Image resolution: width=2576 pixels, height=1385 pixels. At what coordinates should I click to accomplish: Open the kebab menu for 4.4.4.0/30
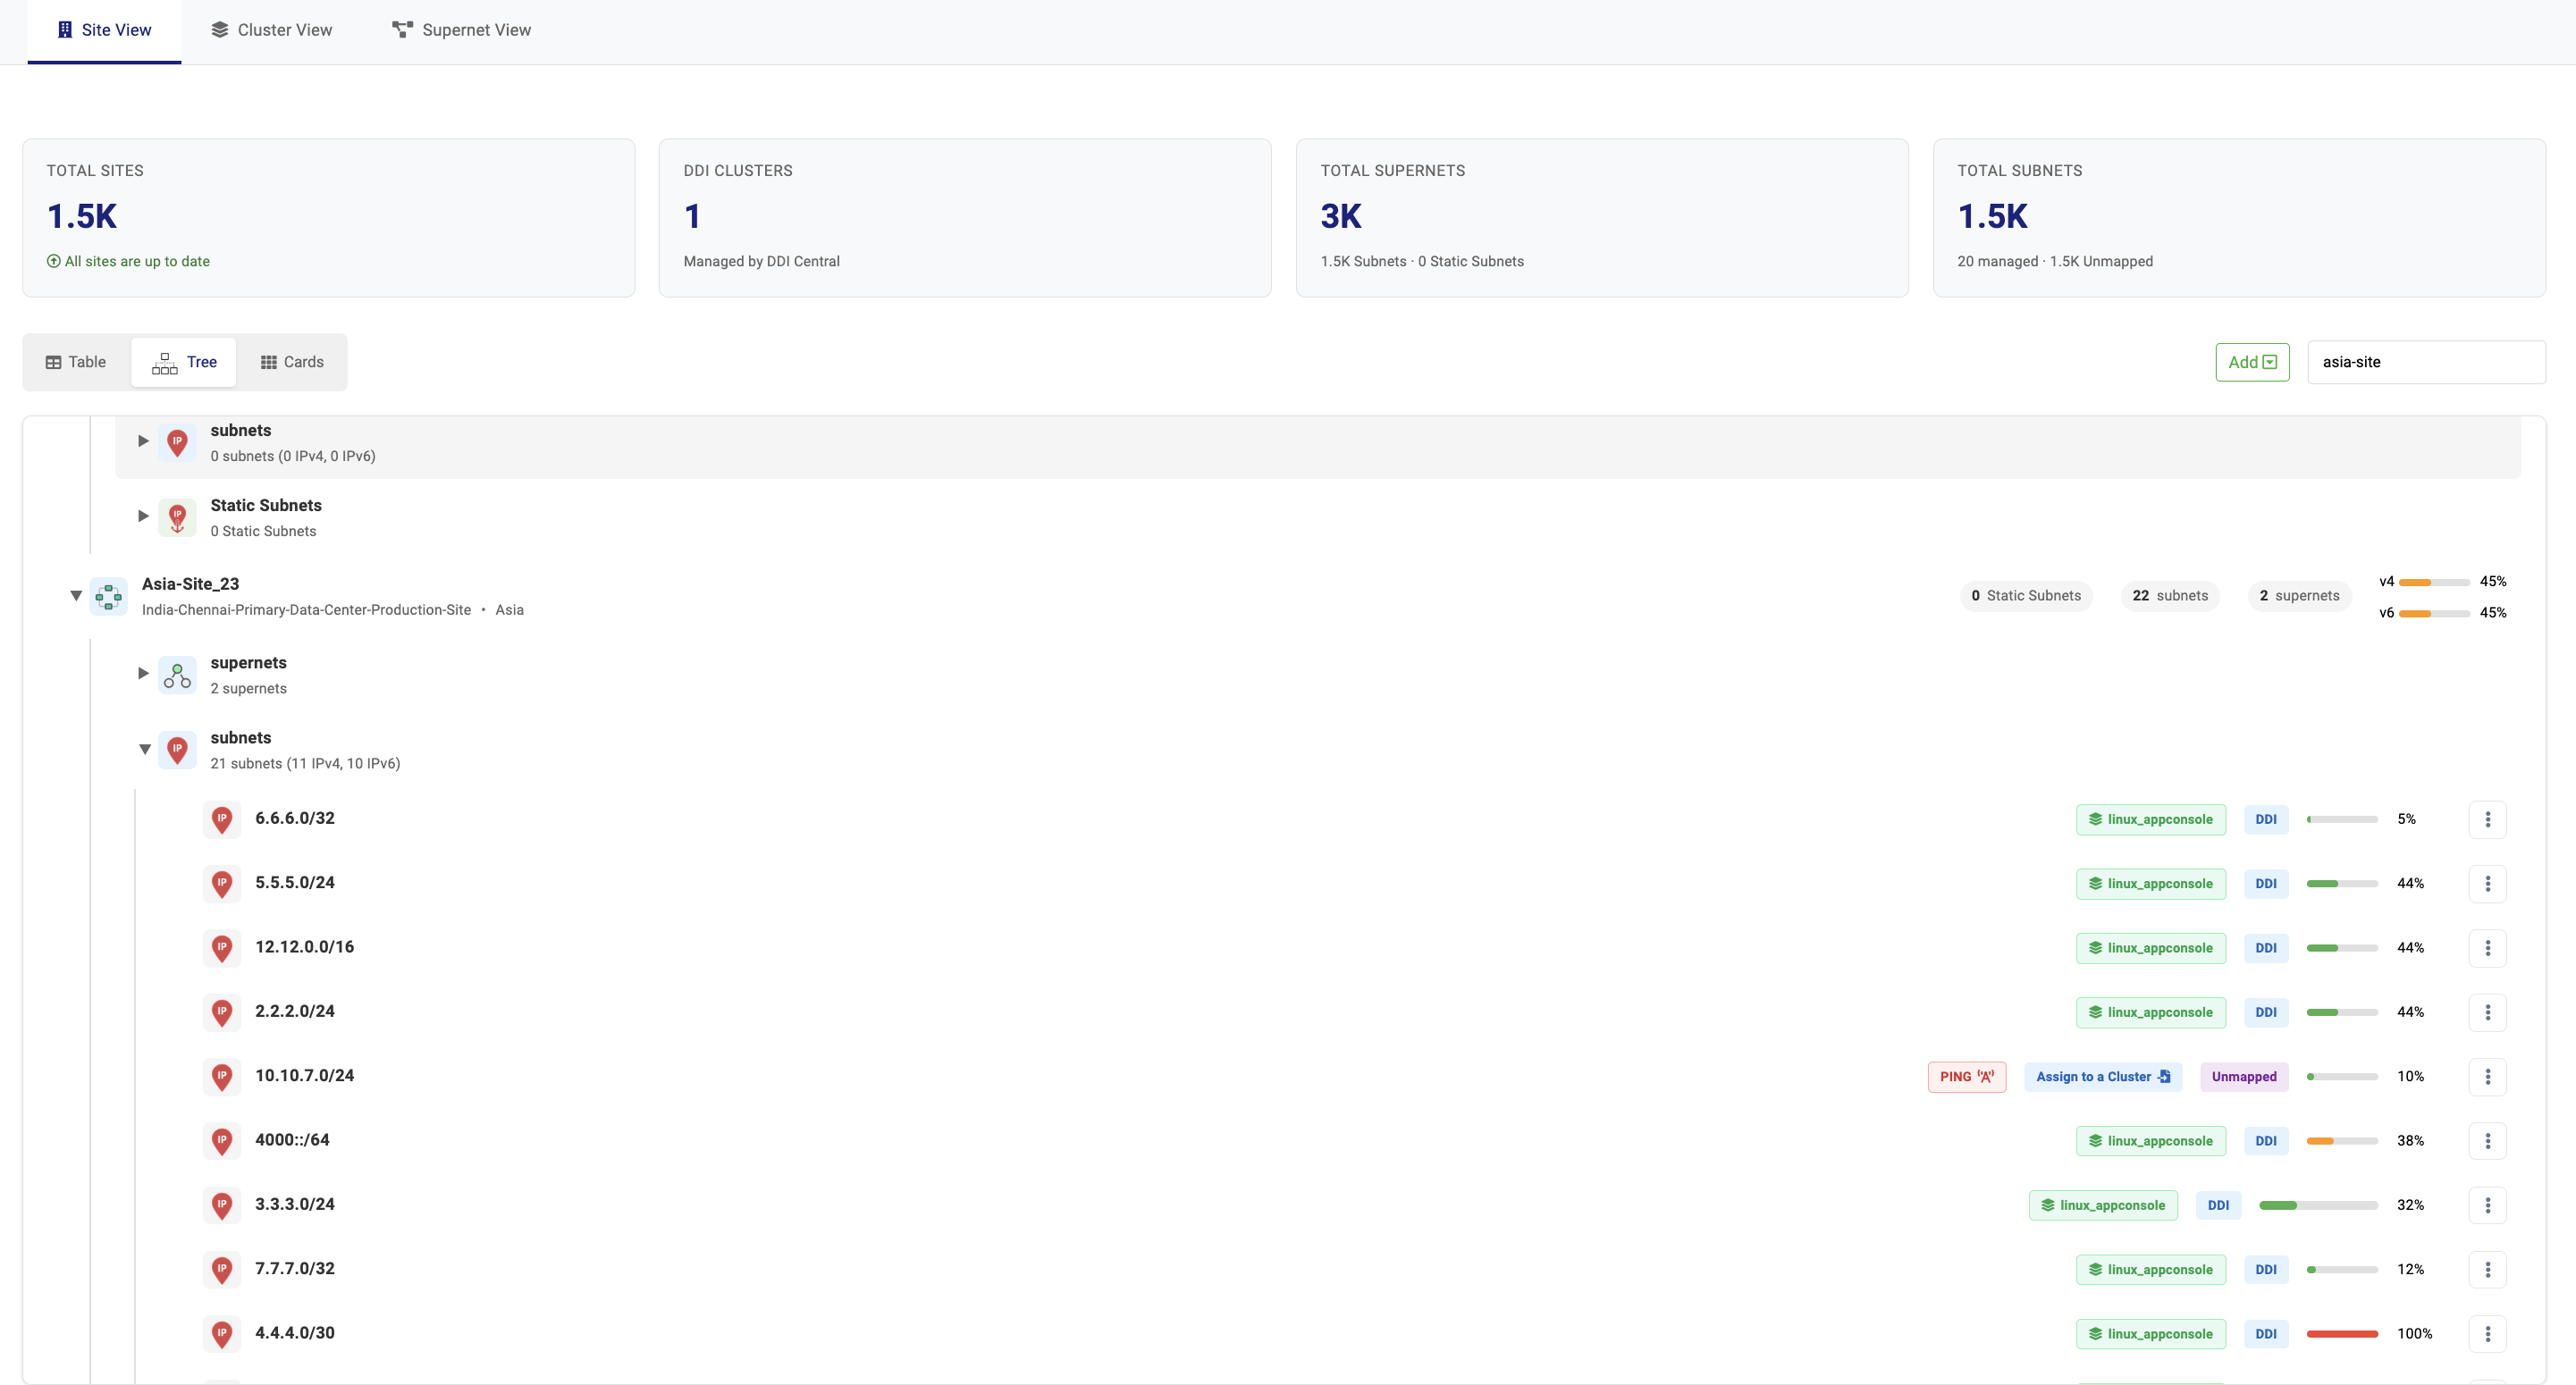click(x=2489, y=1333)
